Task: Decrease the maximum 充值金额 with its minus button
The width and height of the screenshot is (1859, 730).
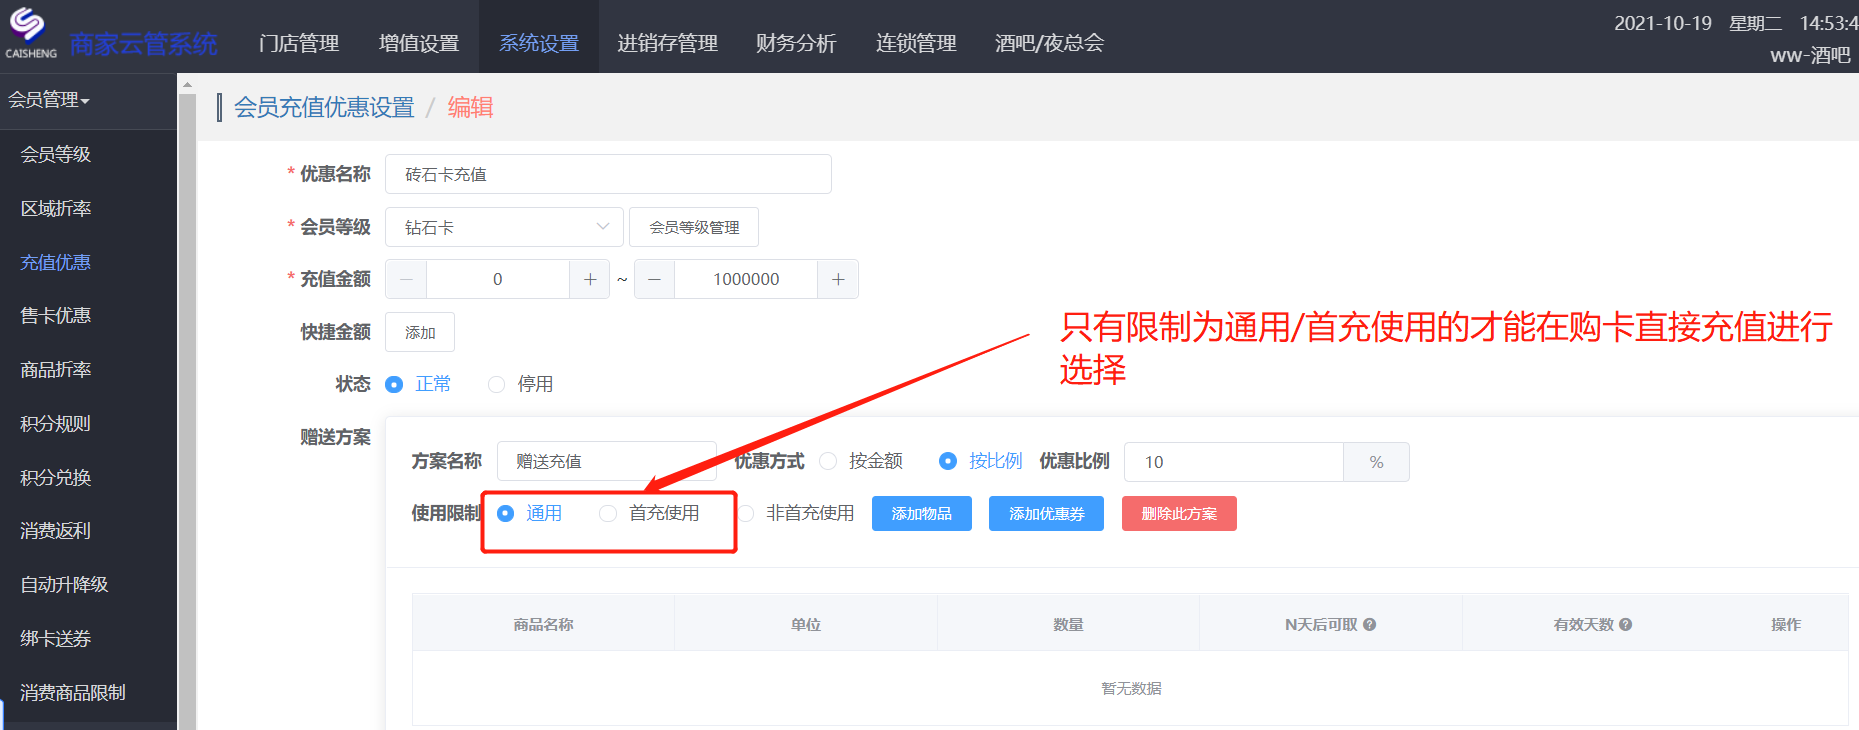Action: click(x=654, y=279)
